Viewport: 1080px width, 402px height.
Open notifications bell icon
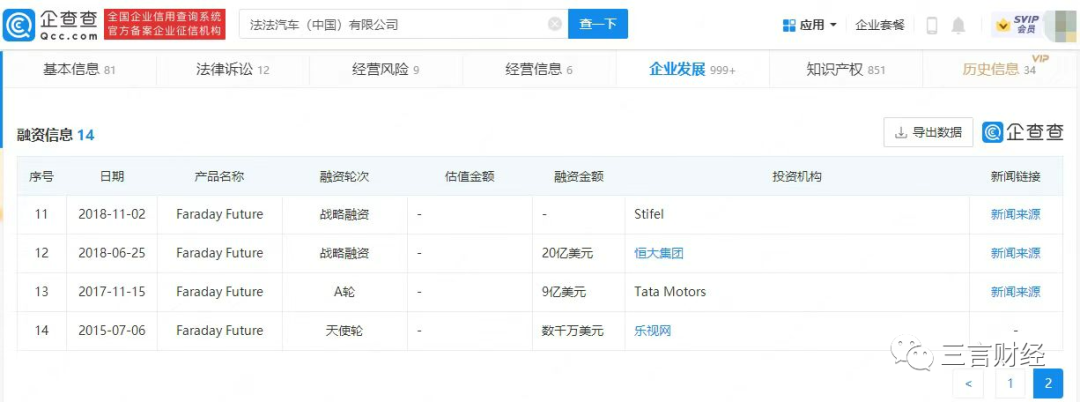(x=958, y=25)
